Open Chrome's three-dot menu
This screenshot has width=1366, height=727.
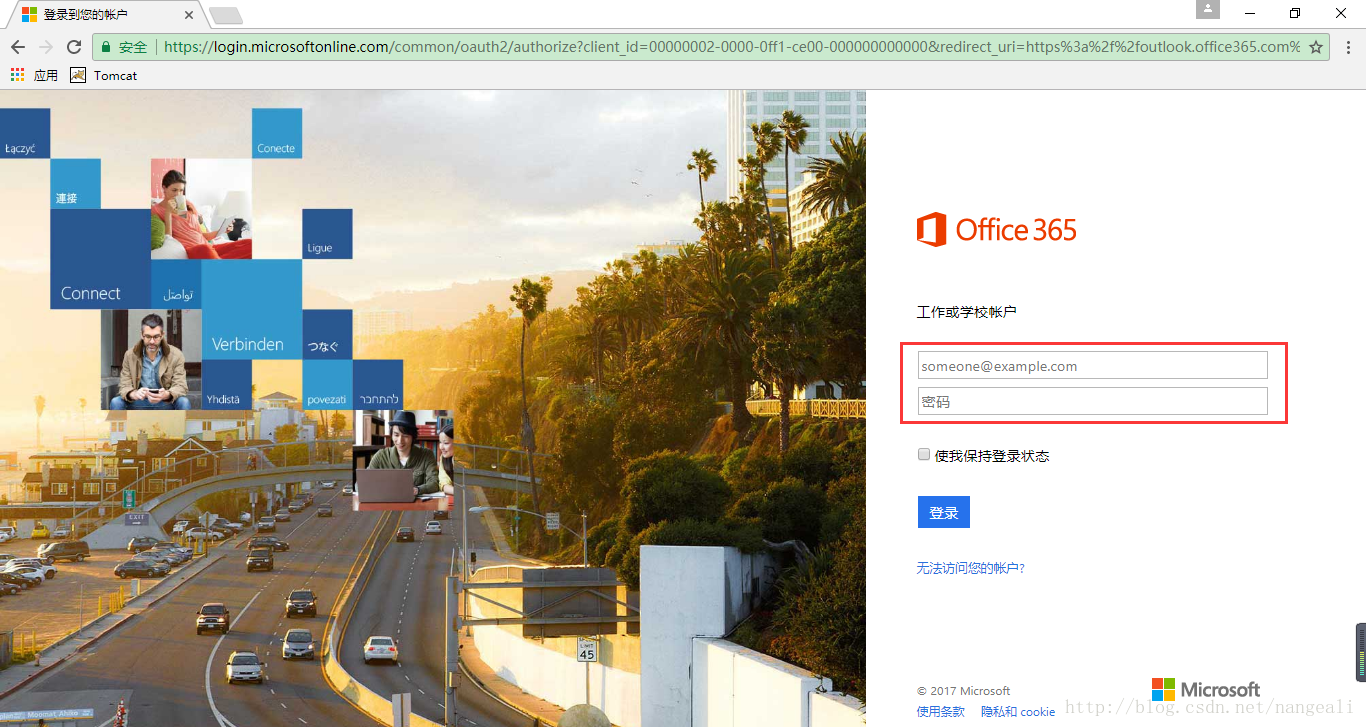click(x=1347, y=47)
